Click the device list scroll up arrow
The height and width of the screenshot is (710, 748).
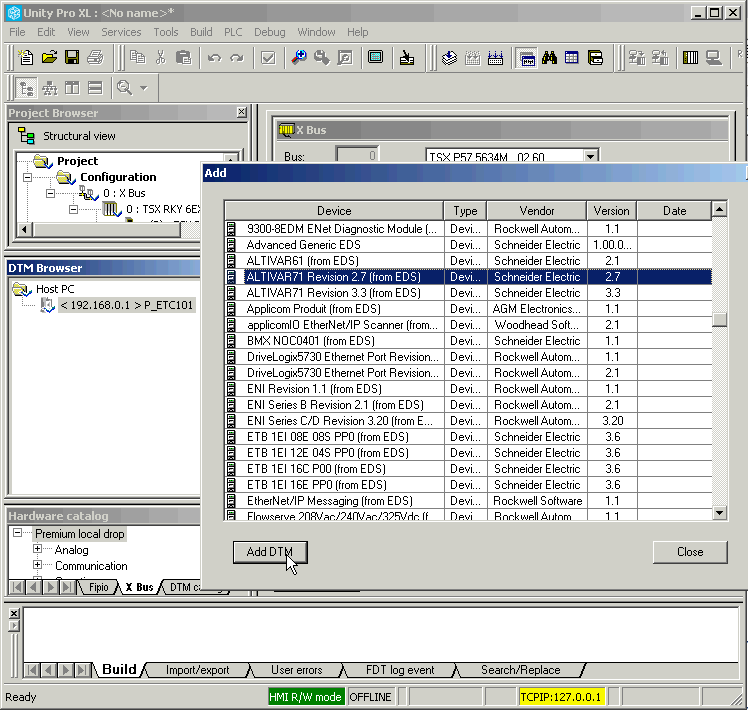point(719,209)
